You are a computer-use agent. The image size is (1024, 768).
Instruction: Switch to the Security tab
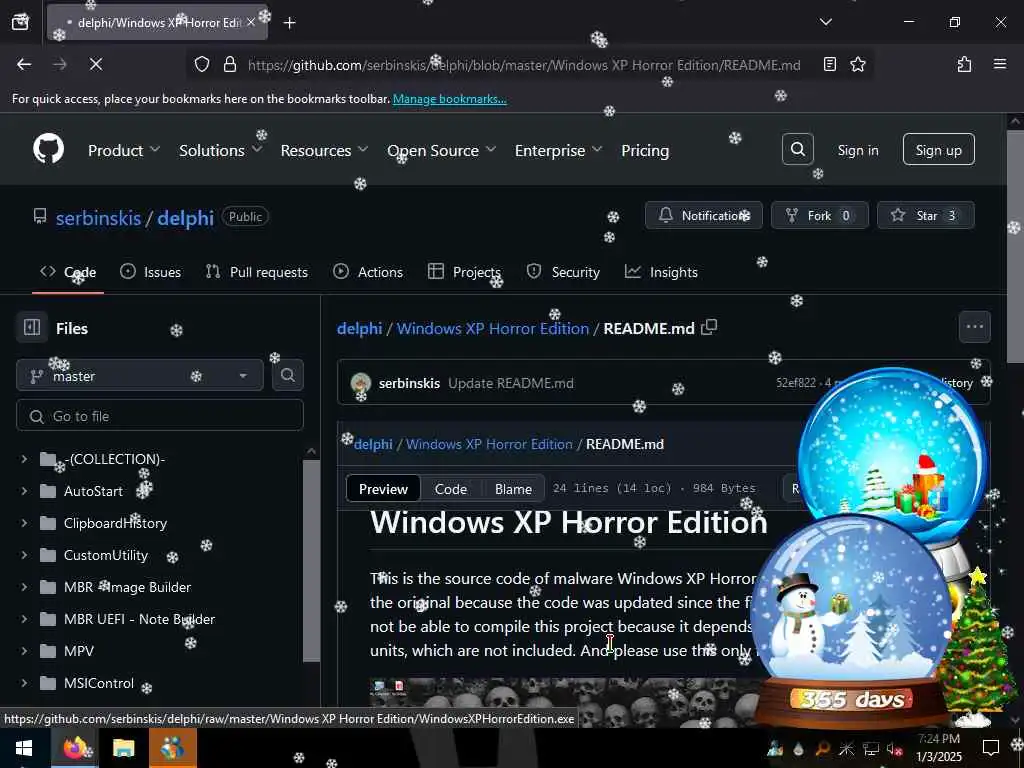coord(563,272)
